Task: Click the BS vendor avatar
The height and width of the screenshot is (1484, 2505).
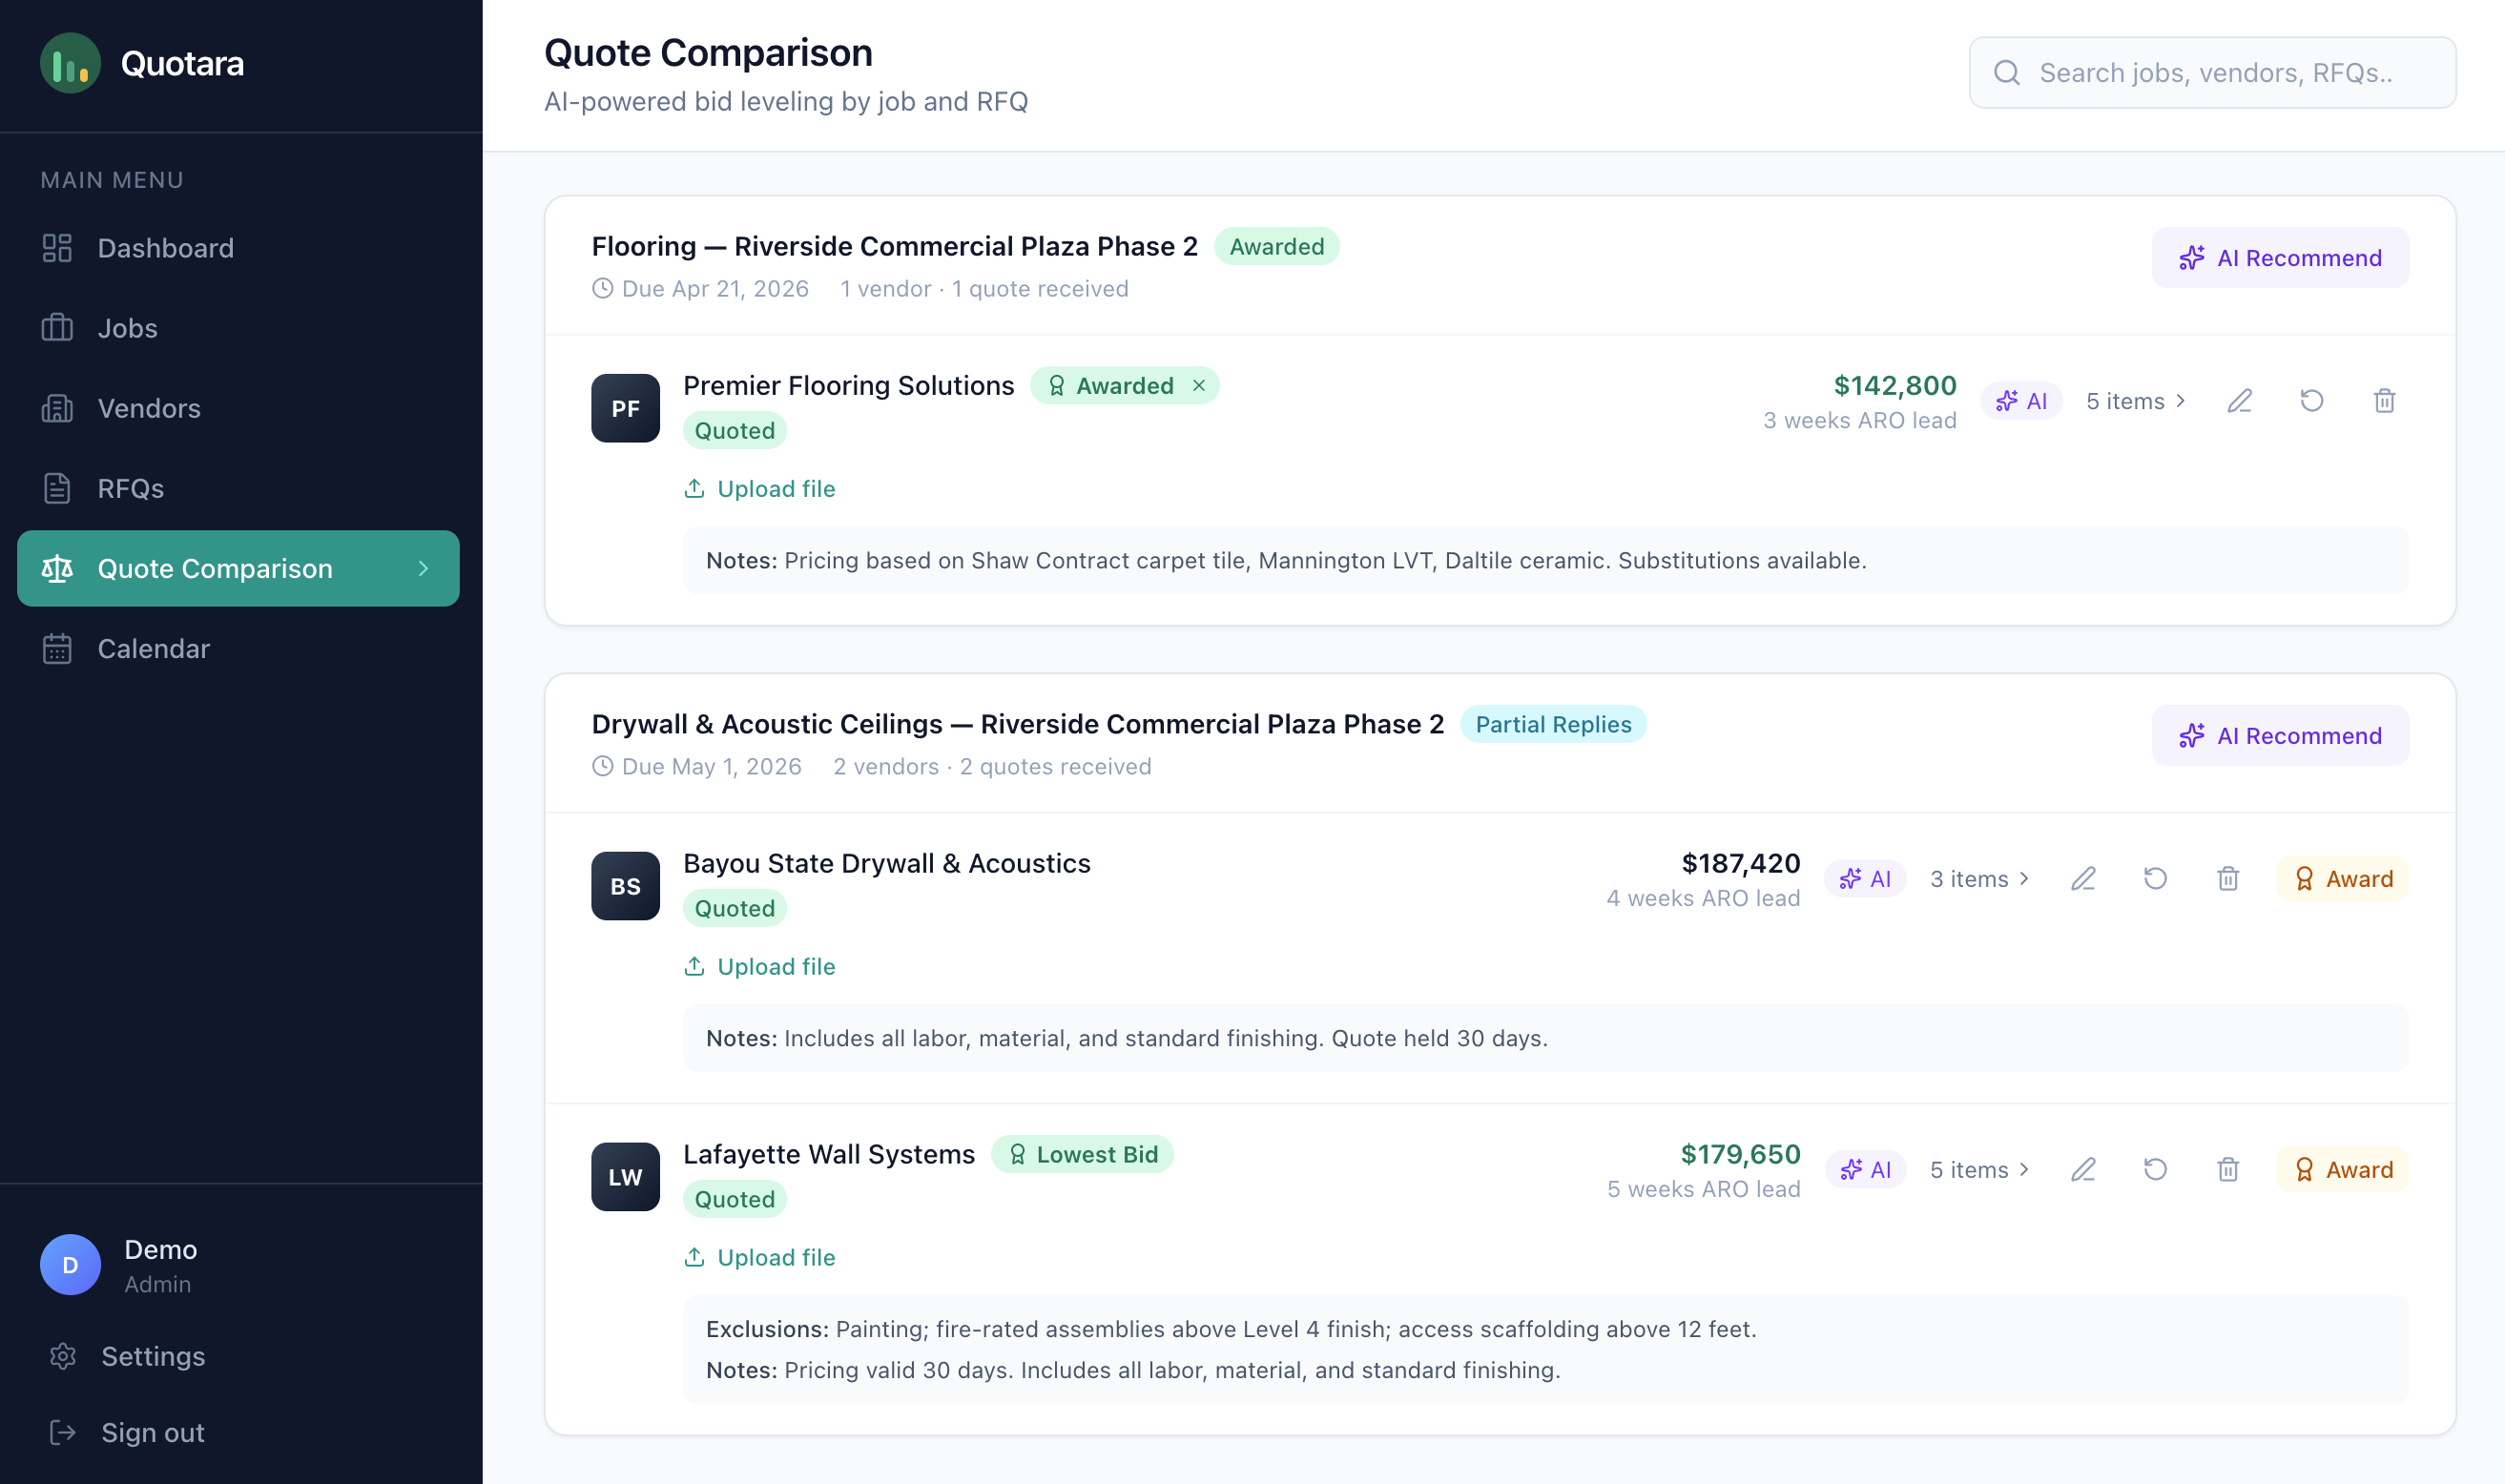Action: (x=625, y=886)
